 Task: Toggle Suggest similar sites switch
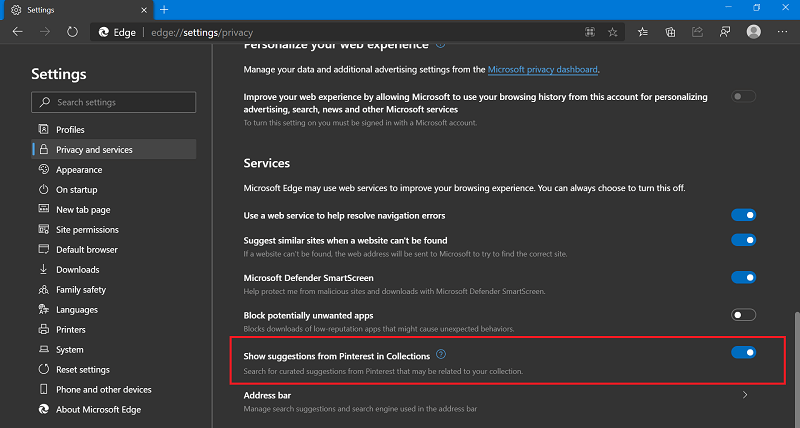click(x=743, y=240)
